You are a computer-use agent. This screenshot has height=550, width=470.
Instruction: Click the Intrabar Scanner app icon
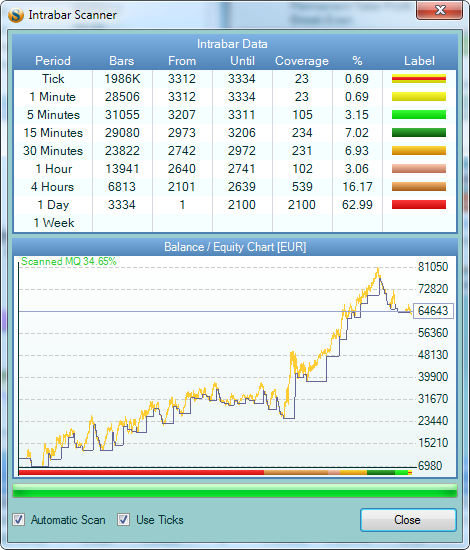(x=15, y=15)
